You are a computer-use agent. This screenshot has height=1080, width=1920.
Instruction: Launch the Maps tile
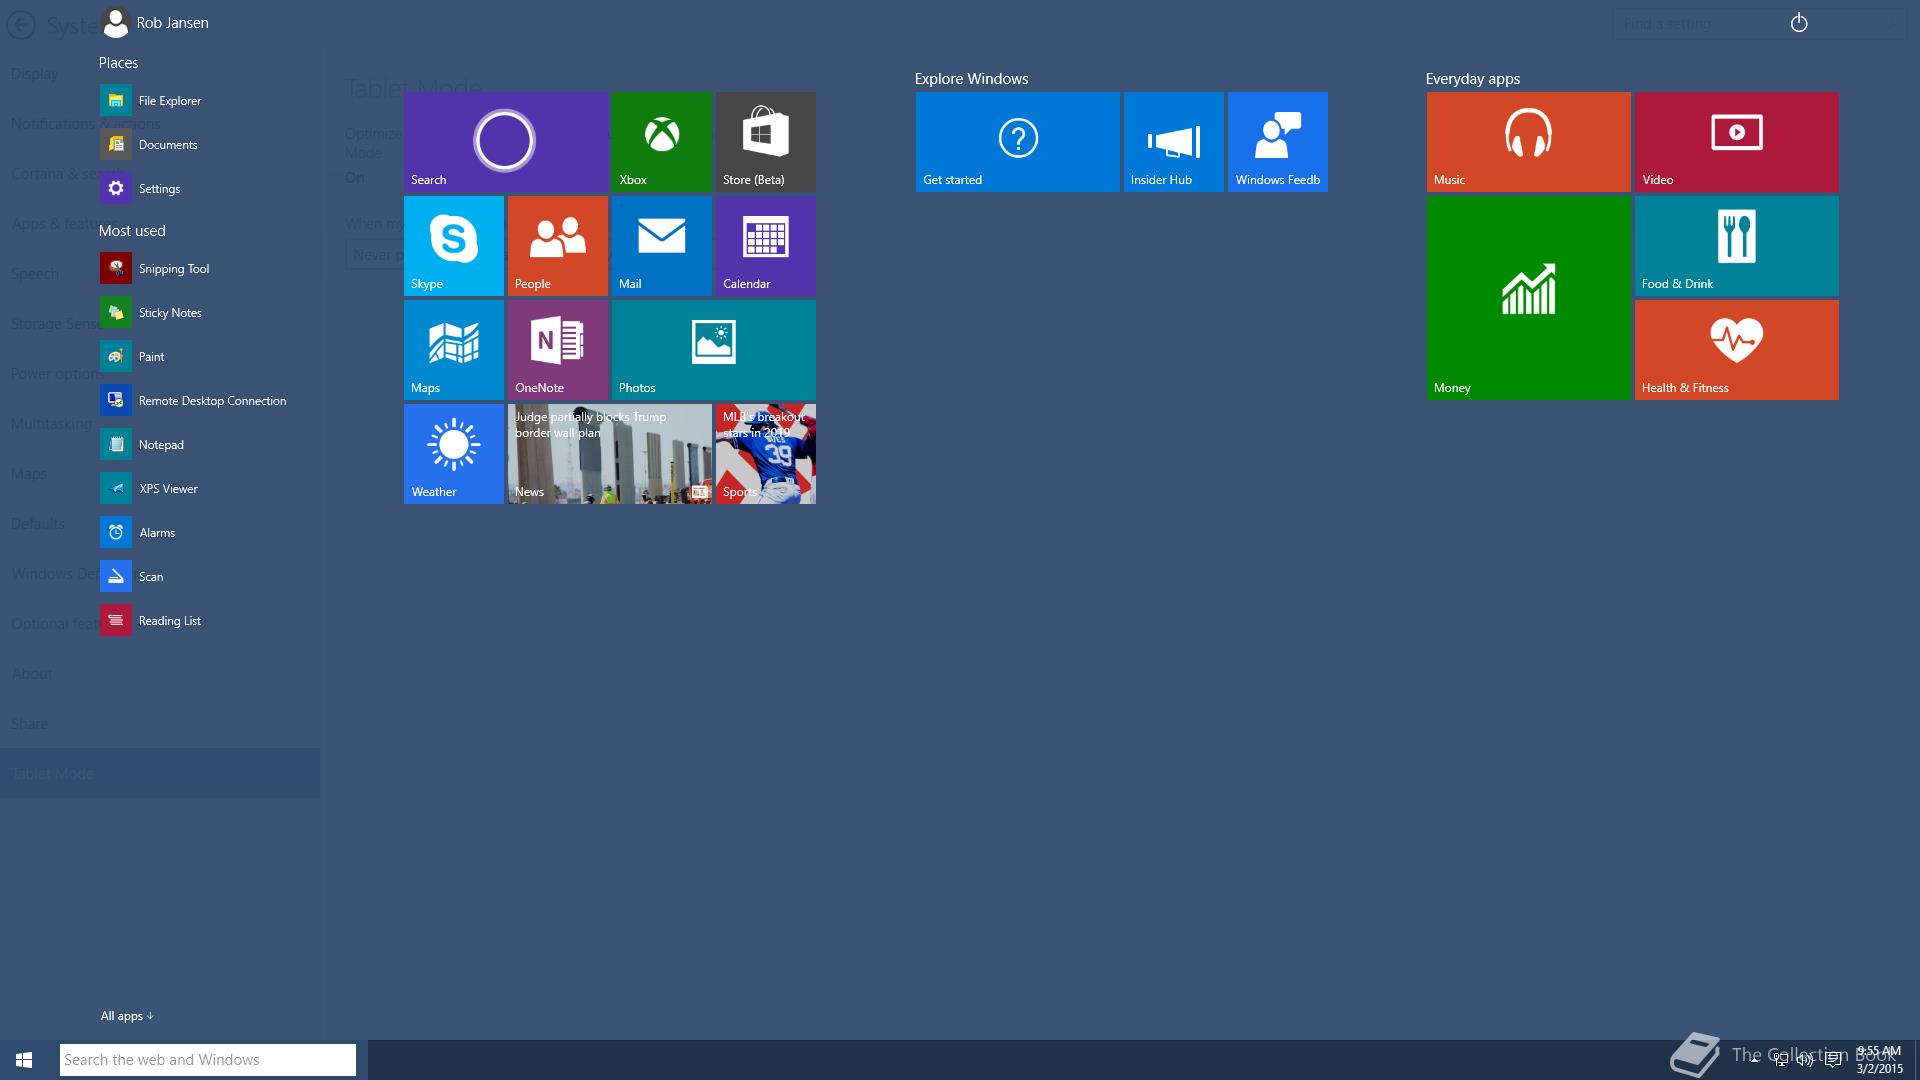[454, 350]
